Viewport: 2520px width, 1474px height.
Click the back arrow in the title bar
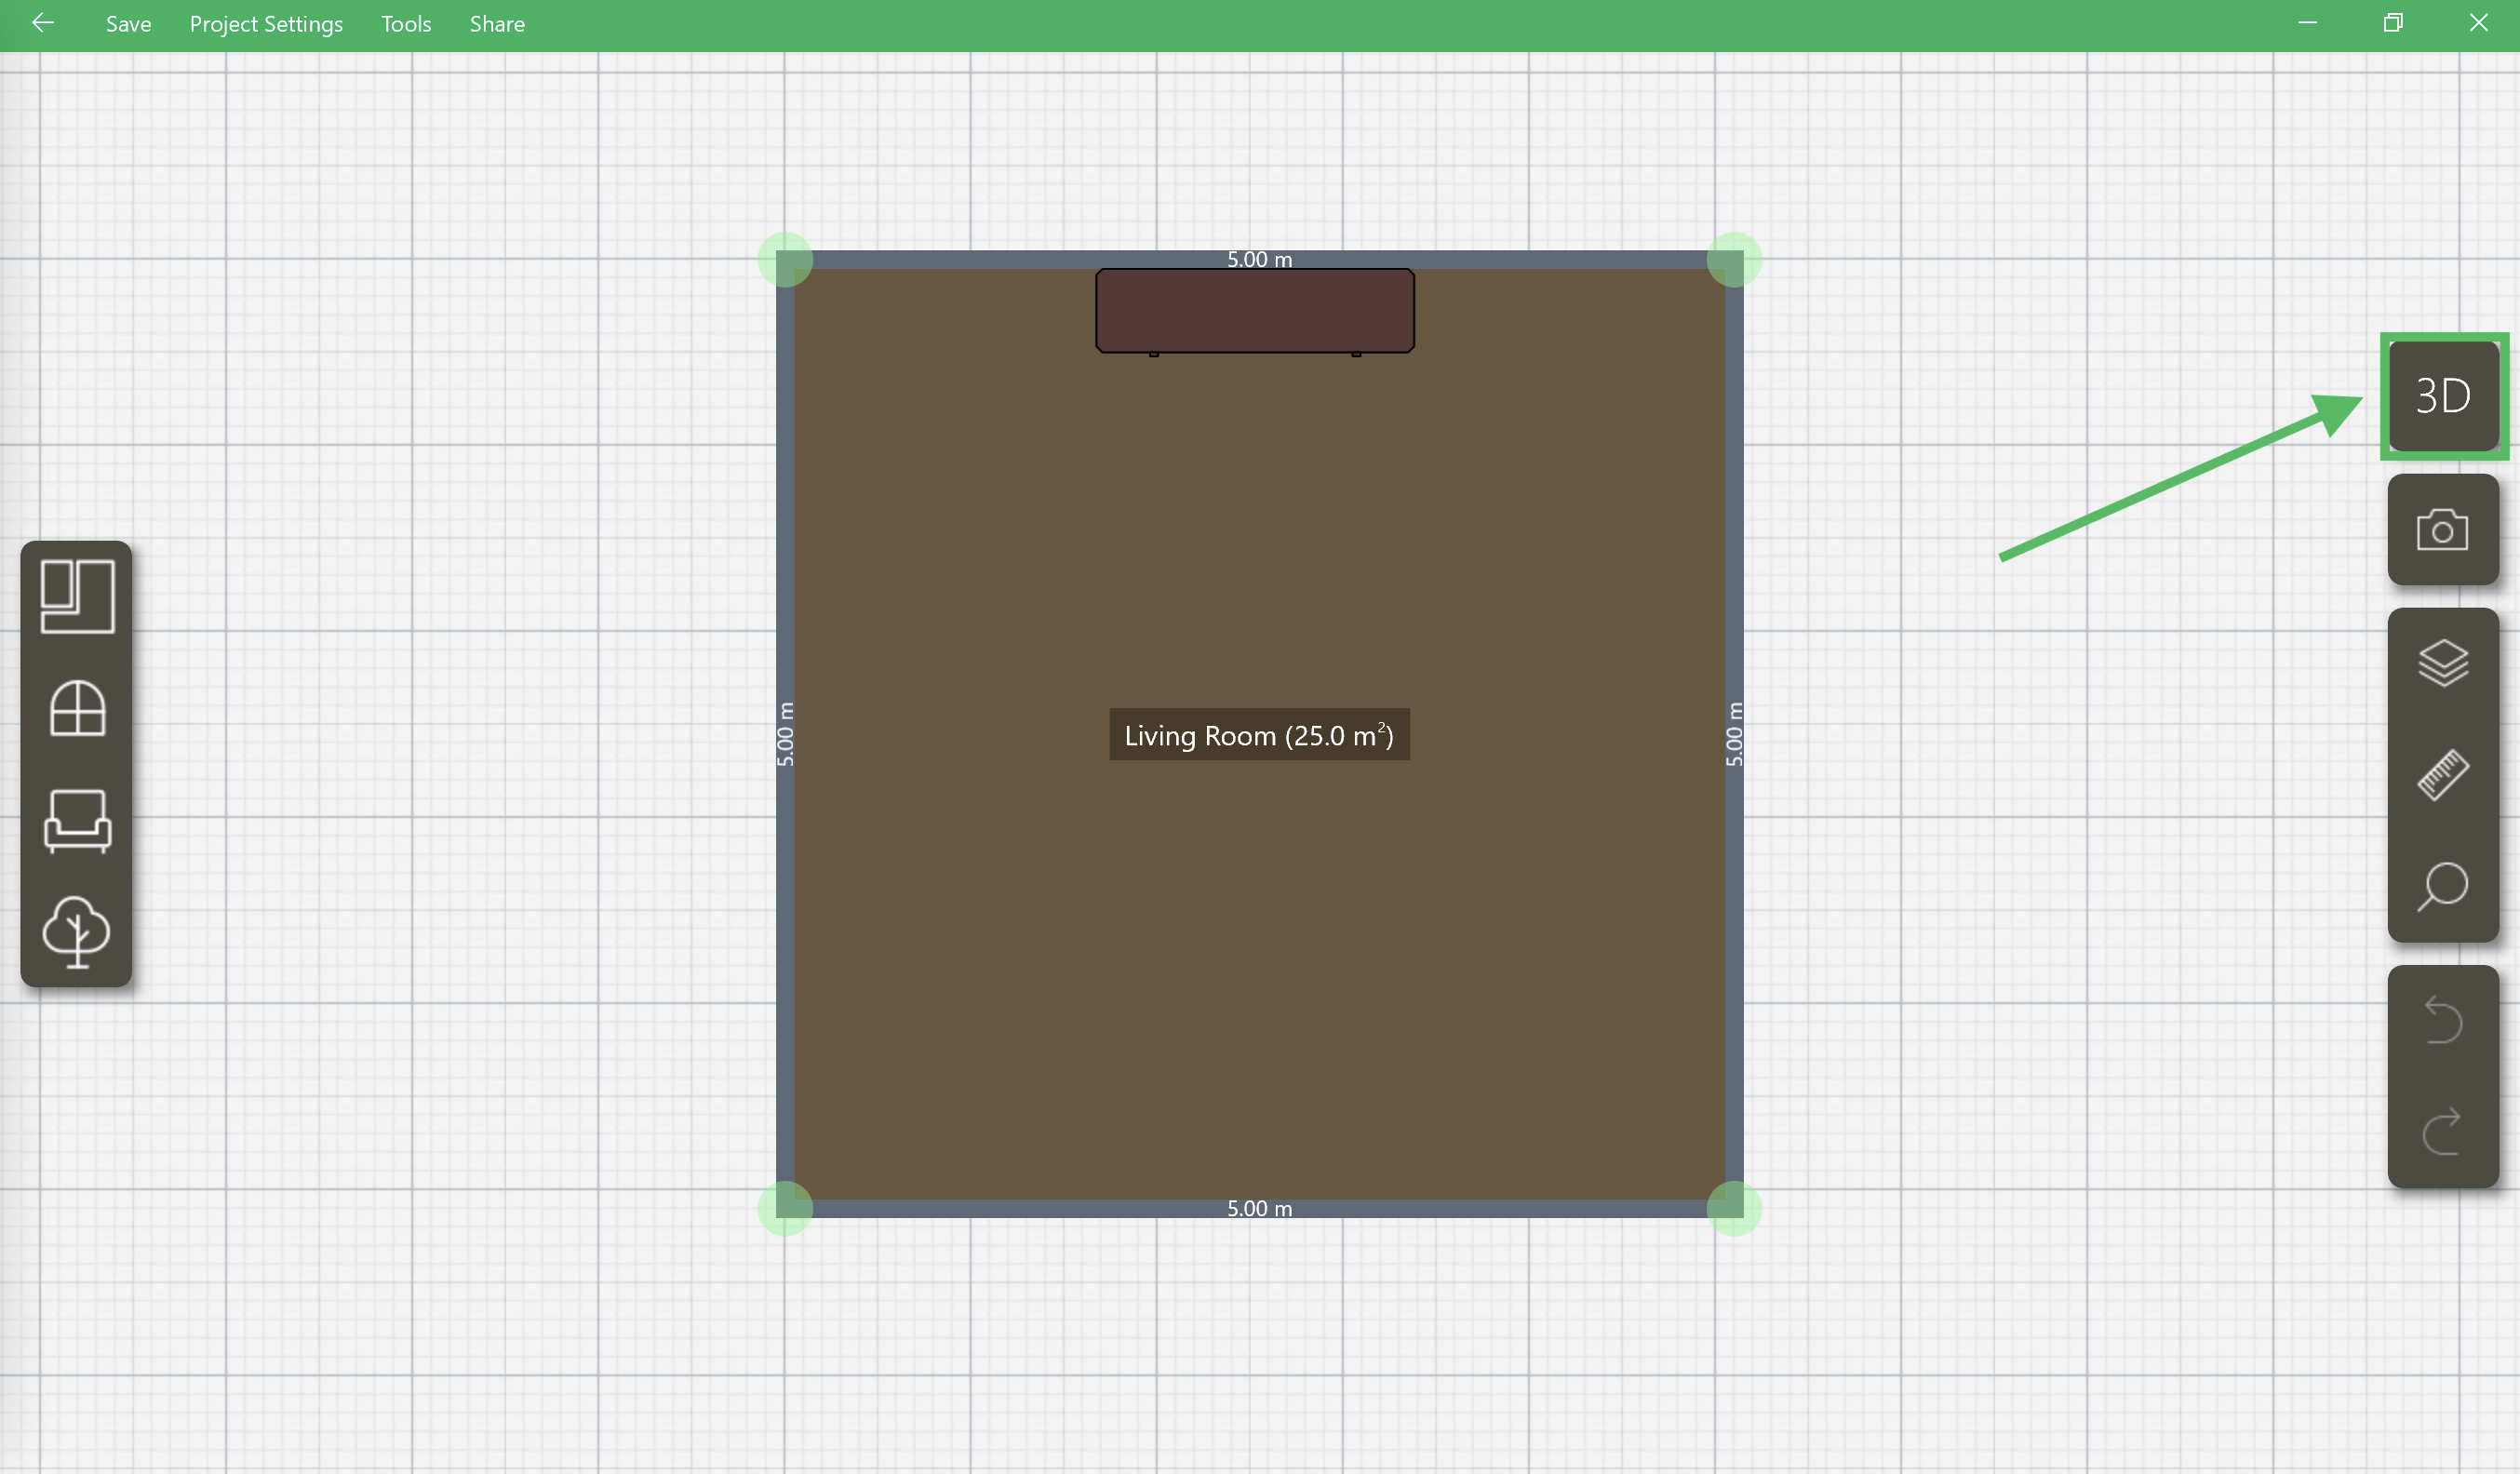(42, 23)
